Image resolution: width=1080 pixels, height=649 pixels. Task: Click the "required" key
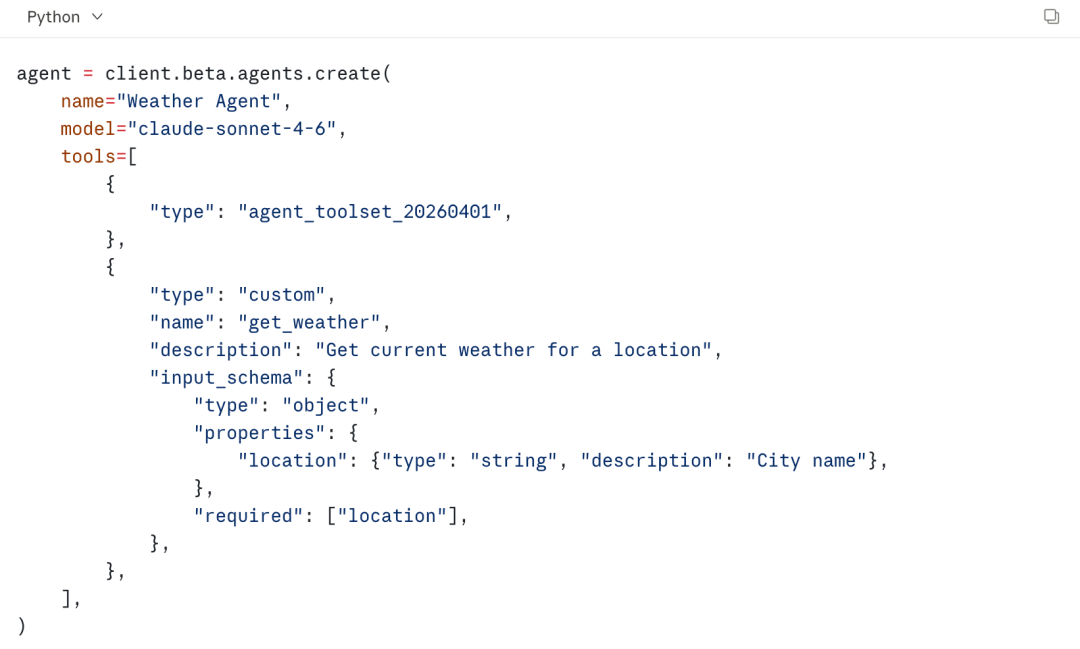[248, 516]
